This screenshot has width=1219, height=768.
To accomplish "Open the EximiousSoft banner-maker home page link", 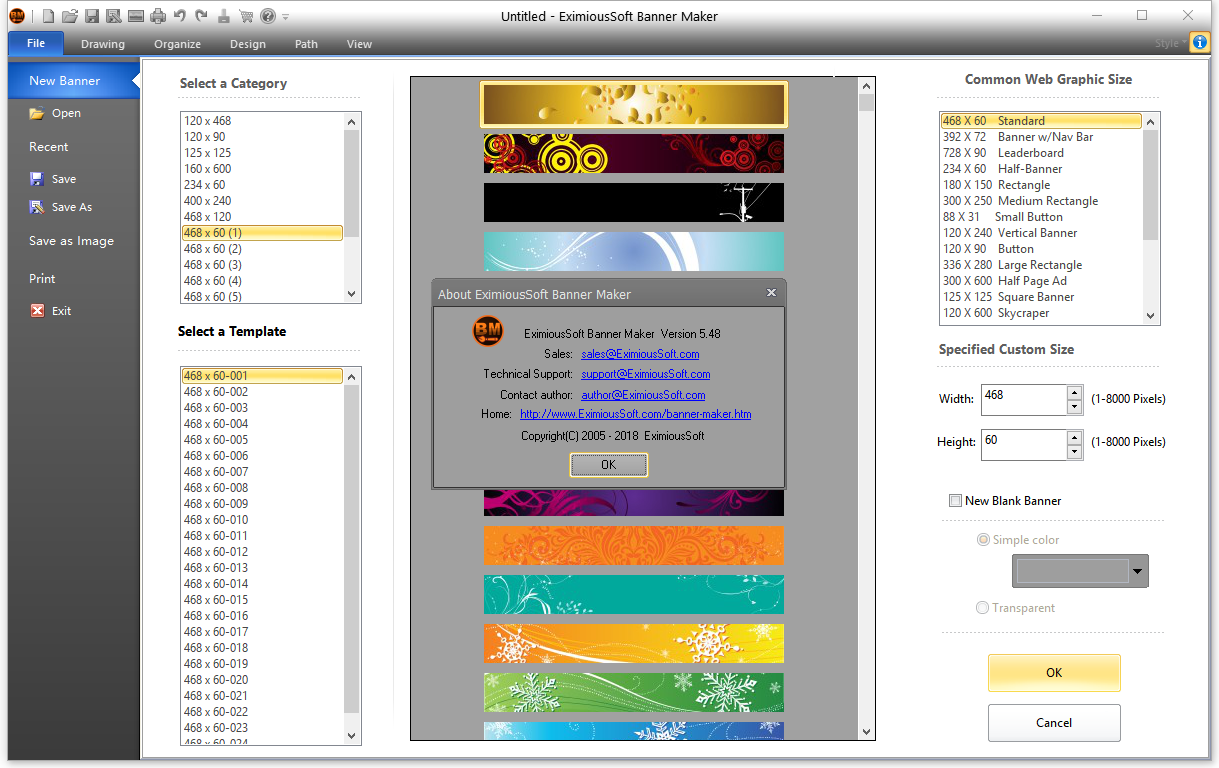I will (636, 414).
